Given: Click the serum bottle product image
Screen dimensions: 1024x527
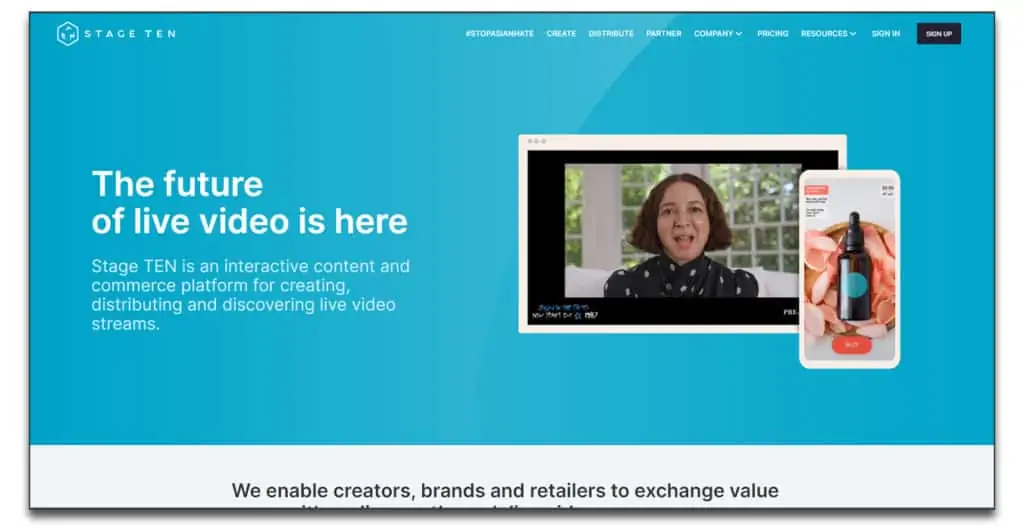Looking at the screenshot, I should (x=853, y=265).
